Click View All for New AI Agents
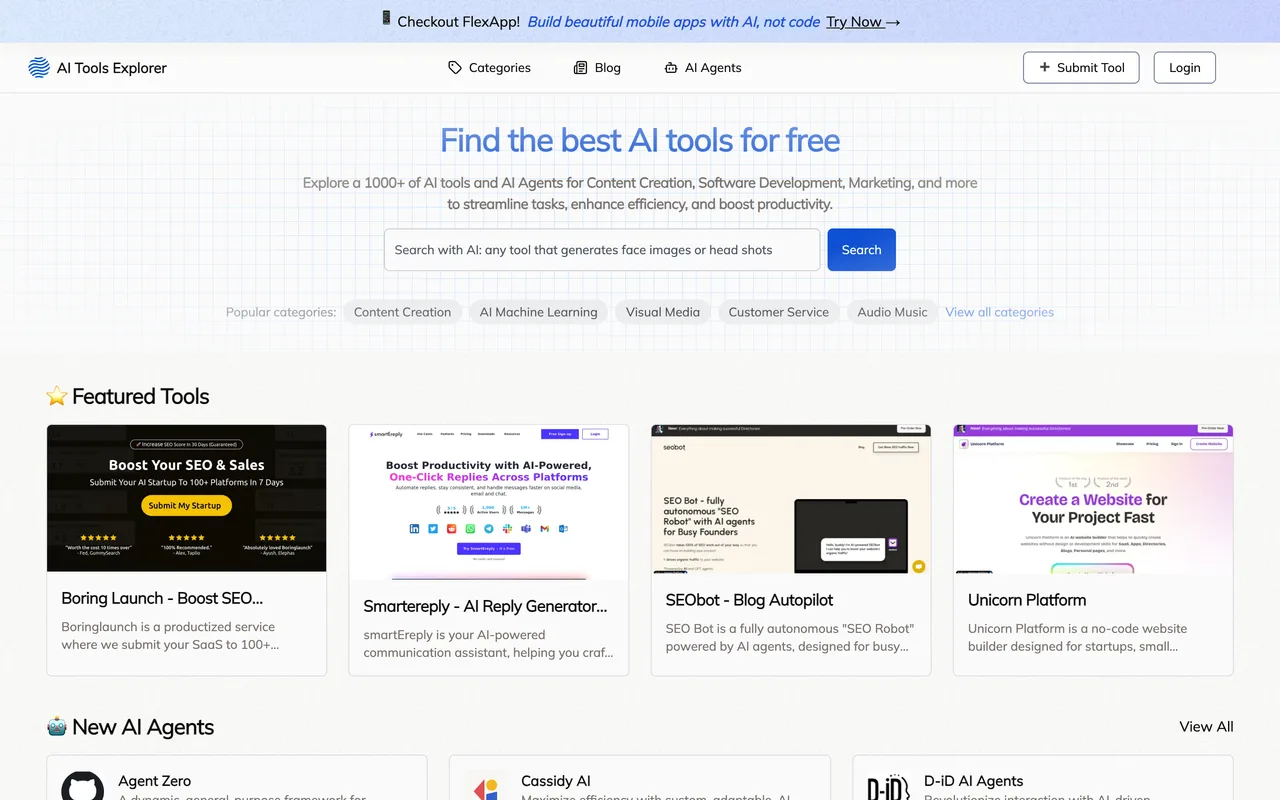 [x=1206, y=727]
